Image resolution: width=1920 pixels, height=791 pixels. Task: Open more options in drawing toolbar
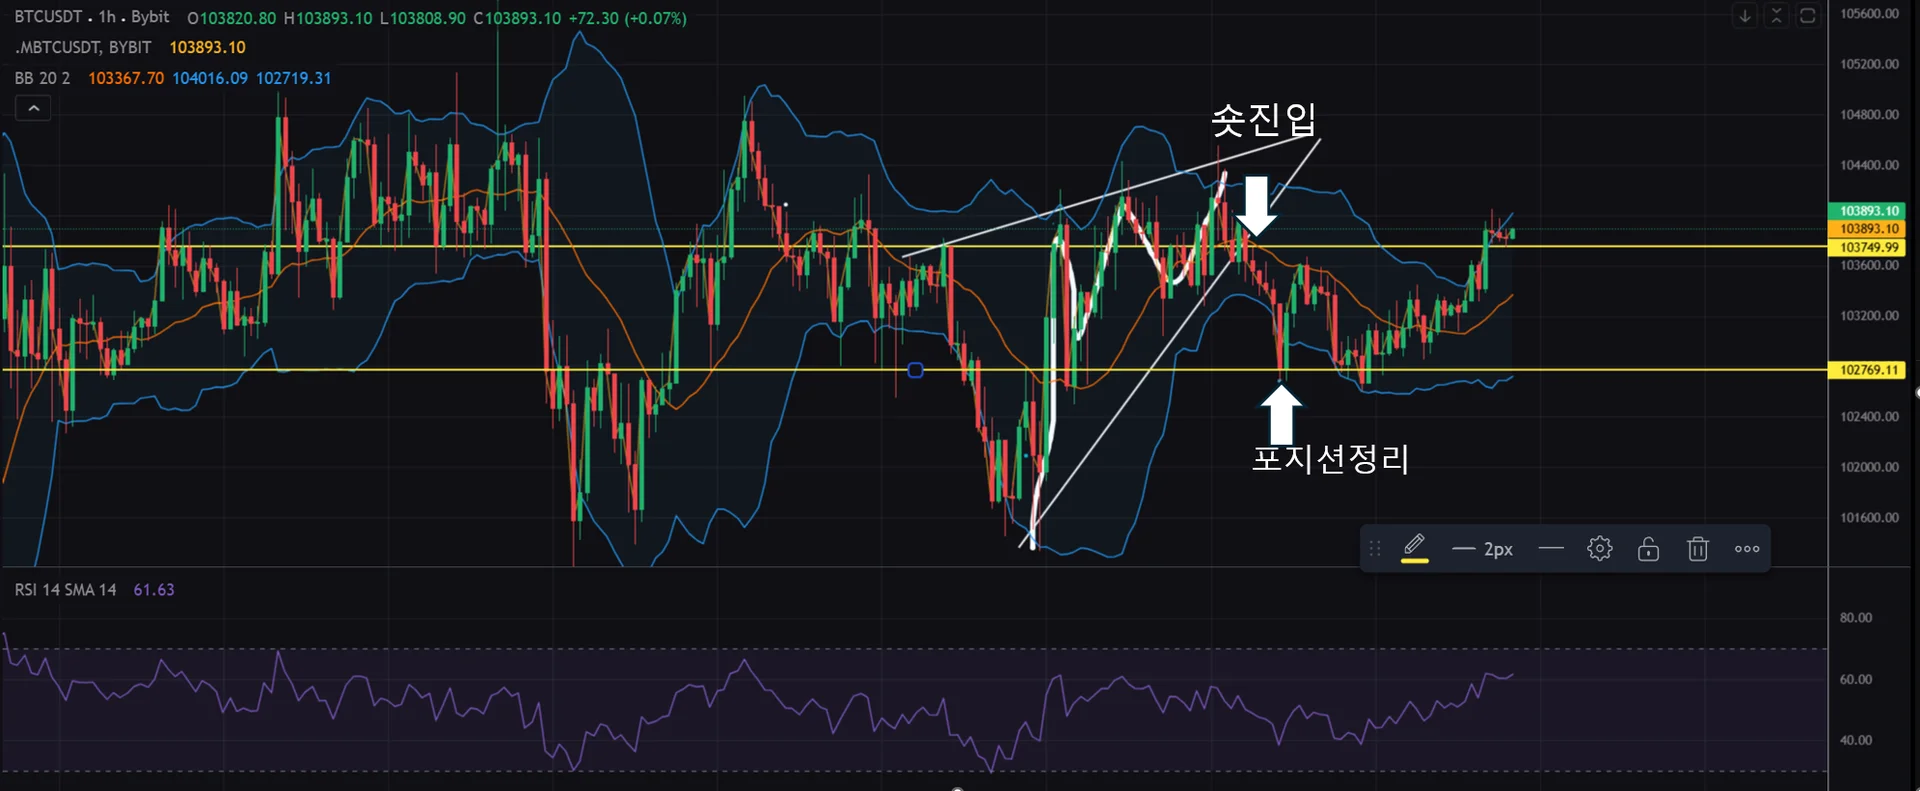pos(1747,549)
